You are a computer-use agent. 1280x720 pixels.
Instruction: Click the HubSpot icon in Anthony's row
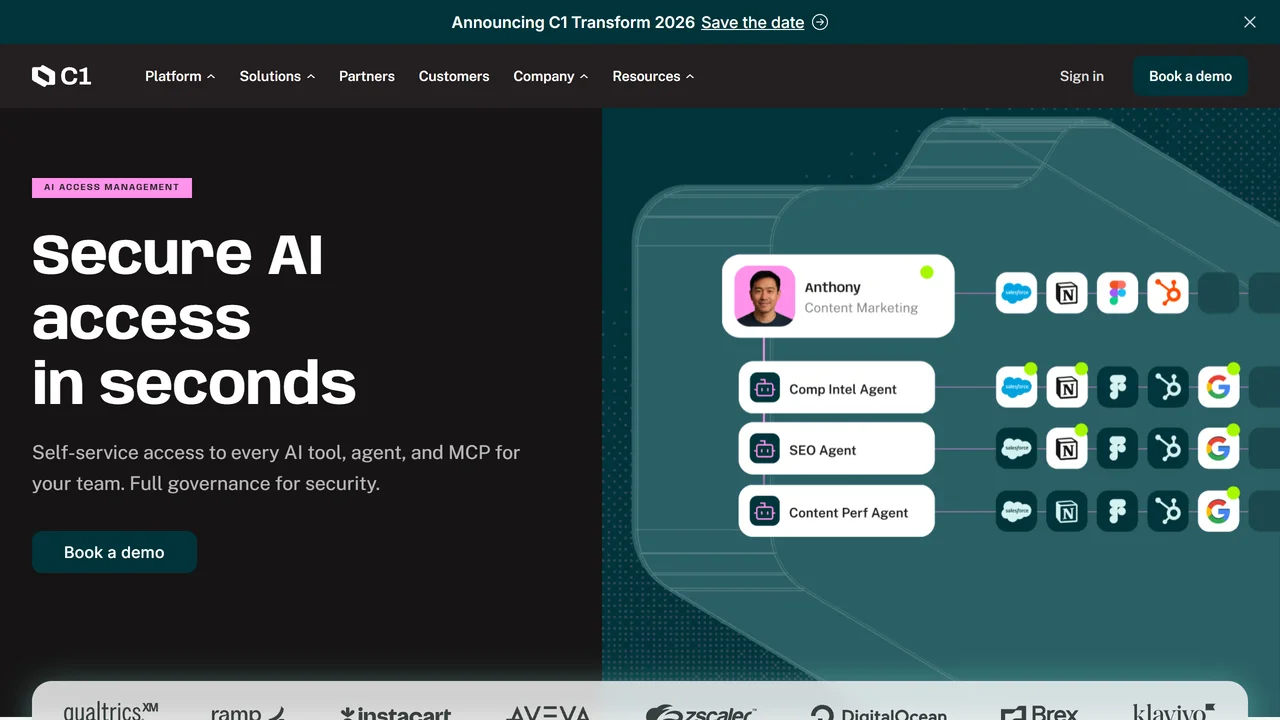[x=1168, y=293]
